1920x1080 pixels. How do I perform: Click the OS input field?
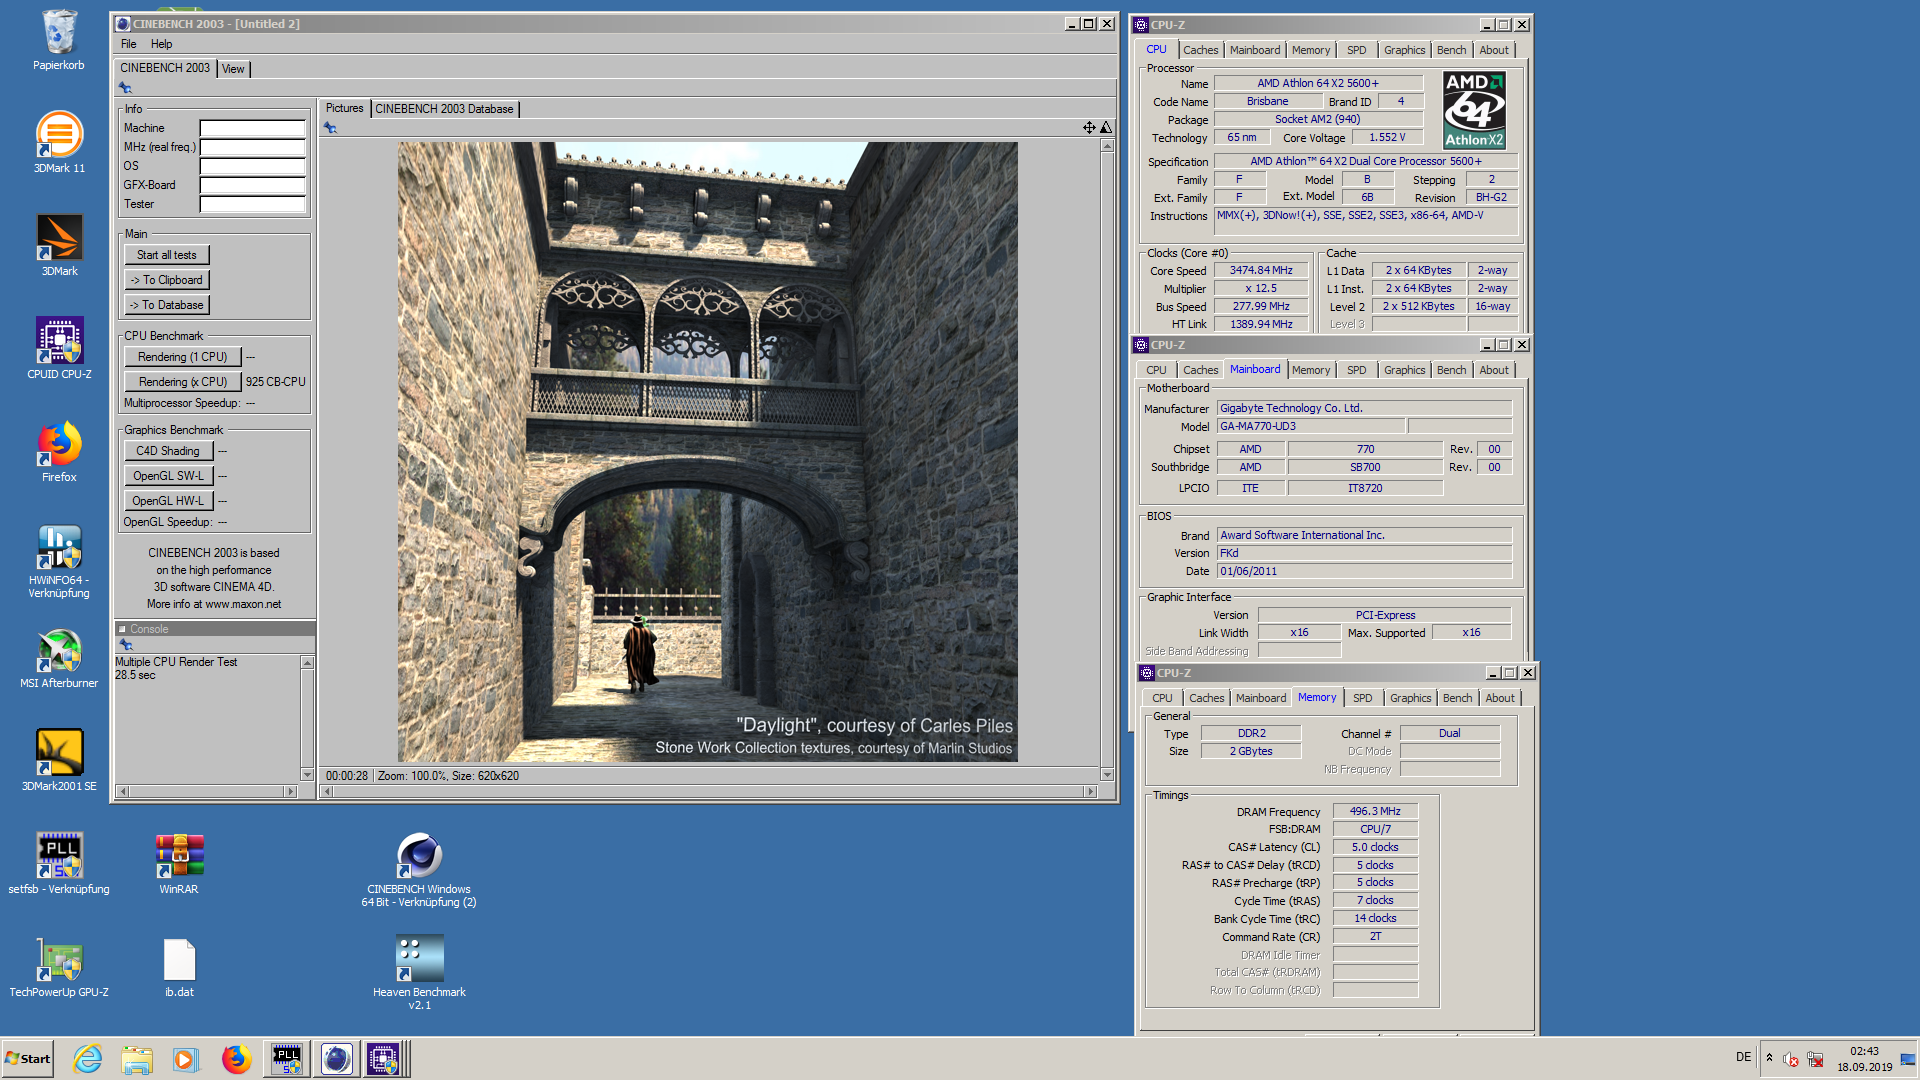[253, 166]
